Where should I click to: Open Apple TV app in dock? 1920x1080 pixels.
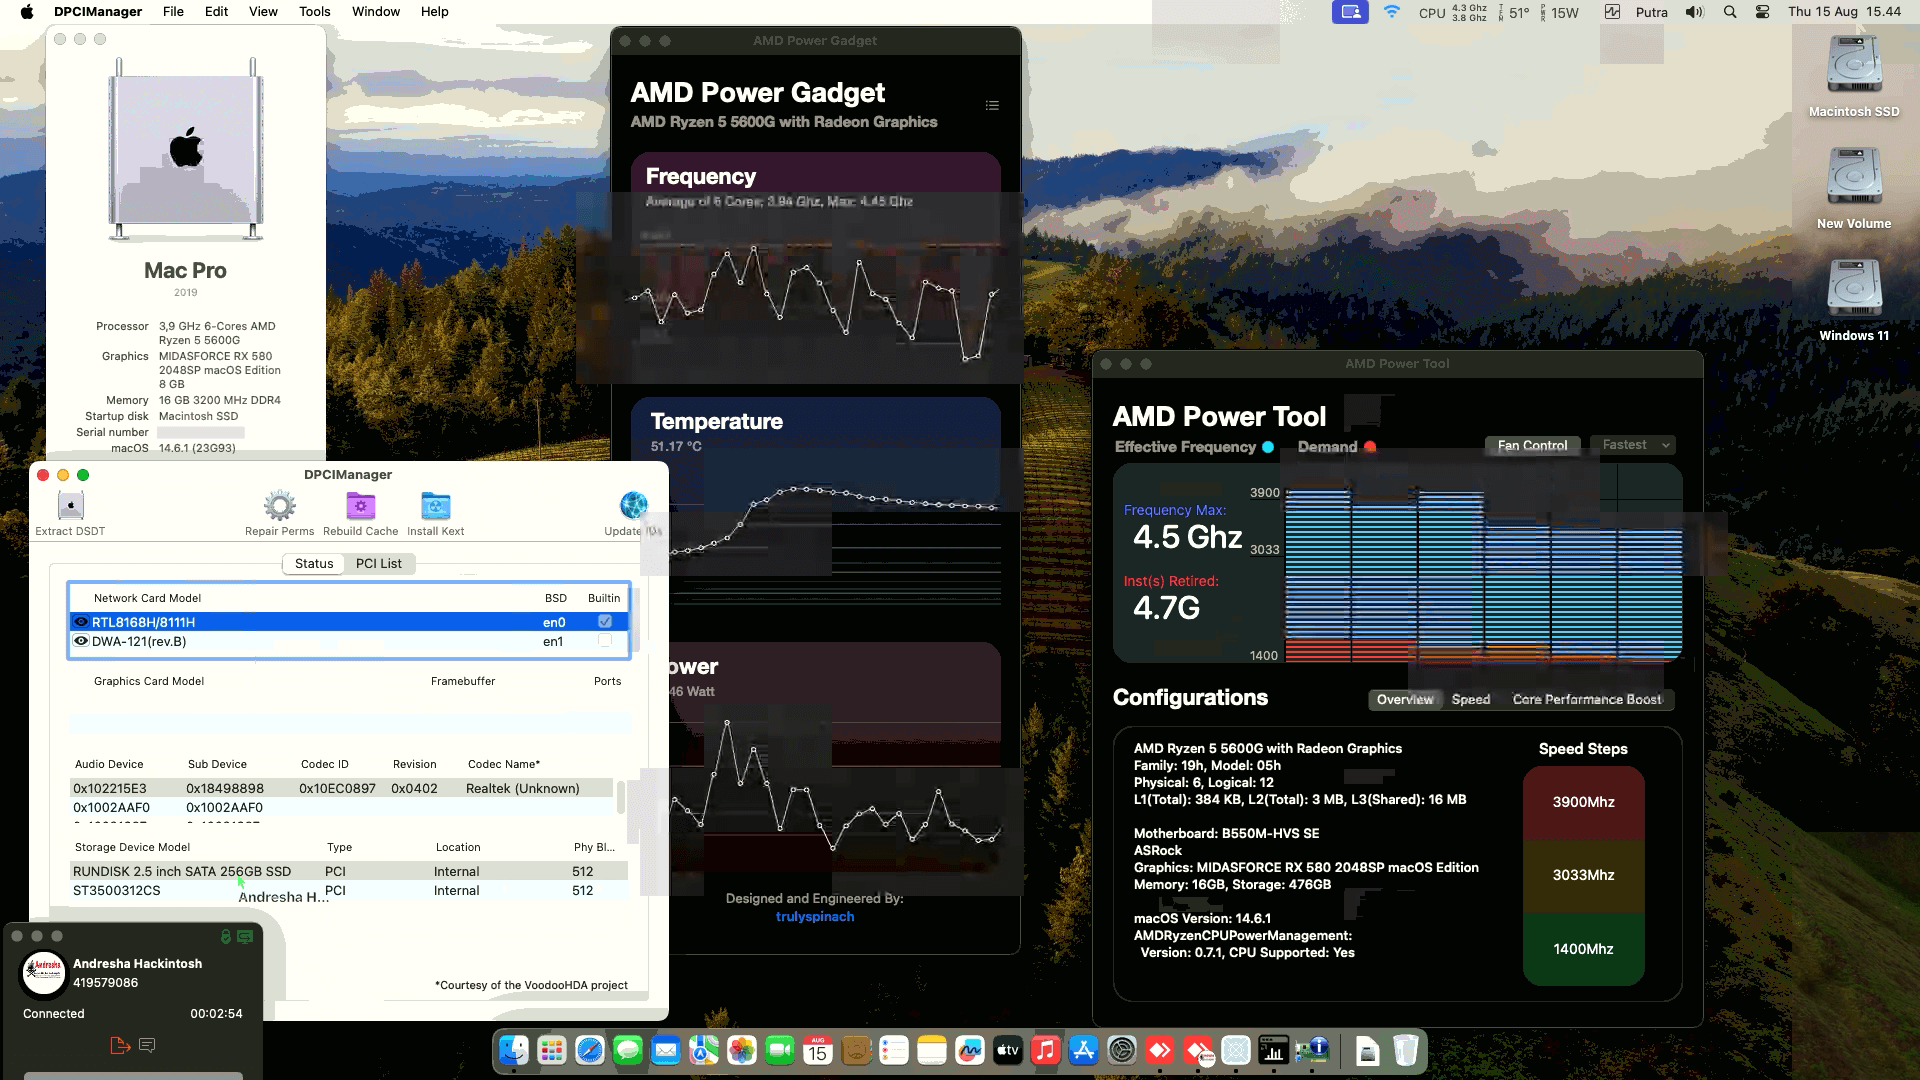[x=1008, y=1050]
